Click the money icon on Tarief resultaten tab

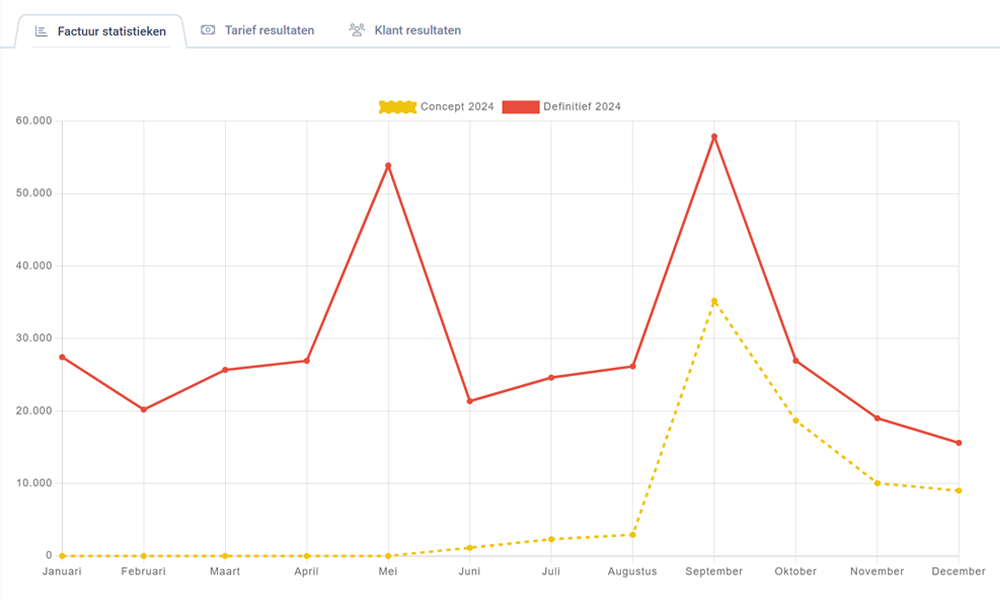click(x=208, y=30)
